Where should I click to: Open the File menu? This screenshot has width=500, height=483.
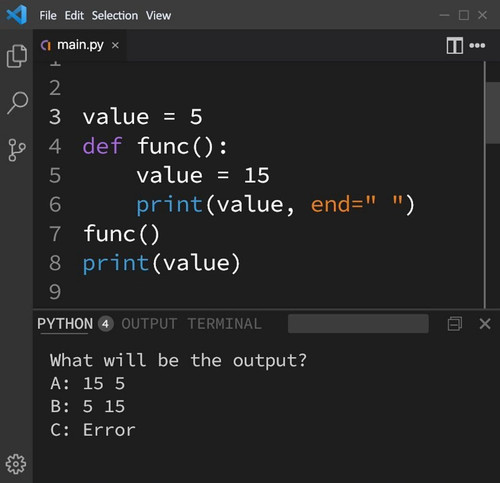point(48,15)
